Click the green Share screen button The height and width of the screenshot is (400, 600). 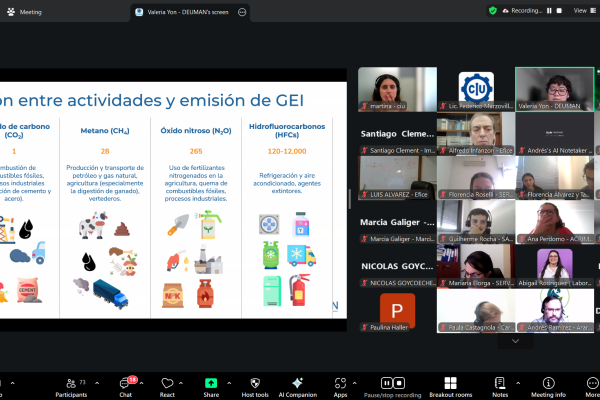click(211, 388)
